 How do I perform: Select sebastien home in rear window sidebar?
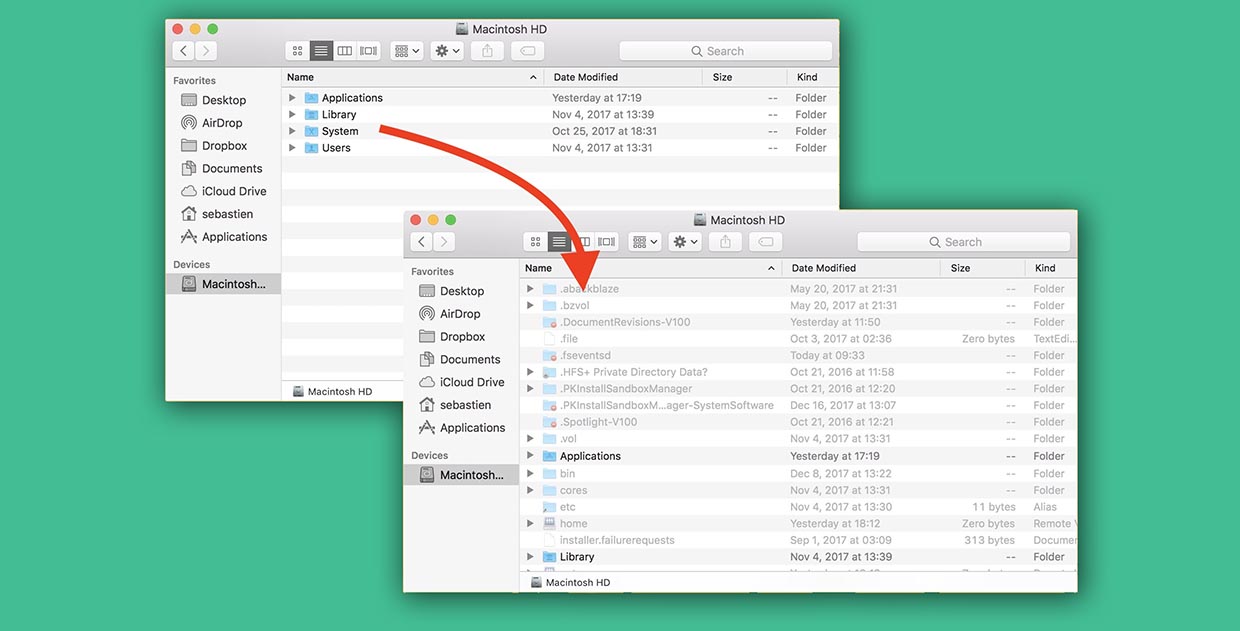coord(223,214)
